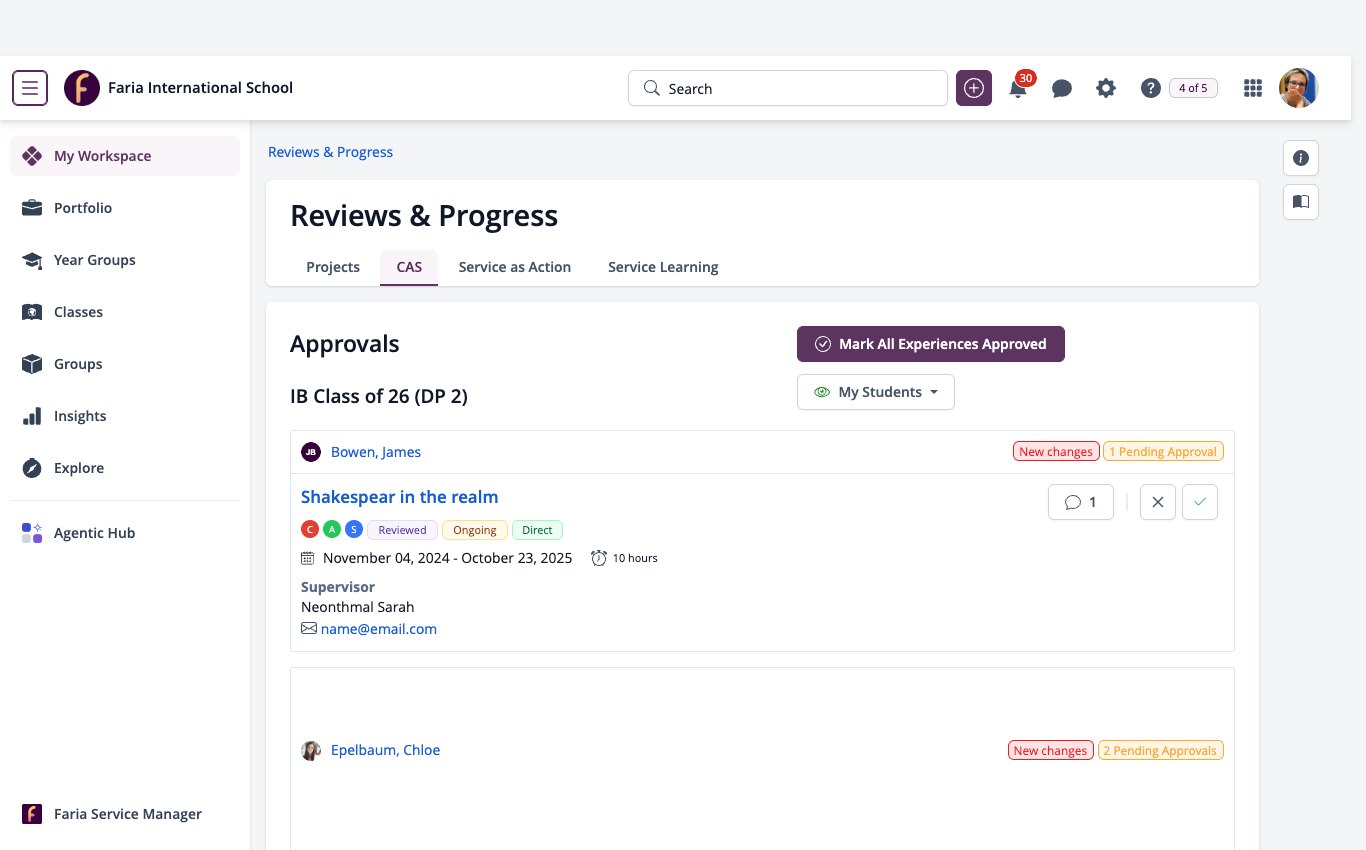Click Mark All Experiences Approved
Viewport: 1366px width, 850px height.
(931, 344)
